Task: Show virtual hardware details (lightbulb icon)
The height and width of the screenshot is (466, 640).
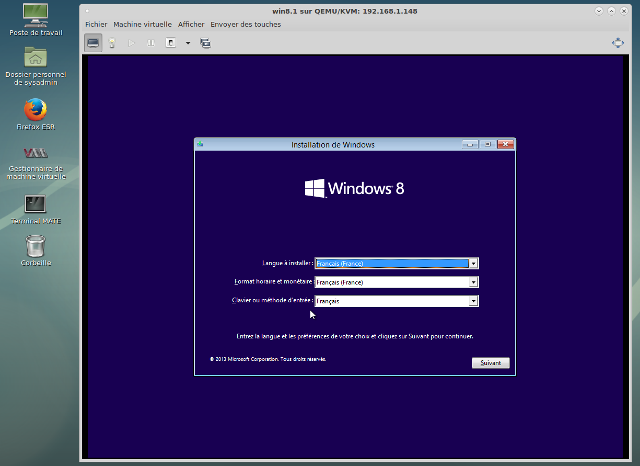Action: click(x=112, y=43)
